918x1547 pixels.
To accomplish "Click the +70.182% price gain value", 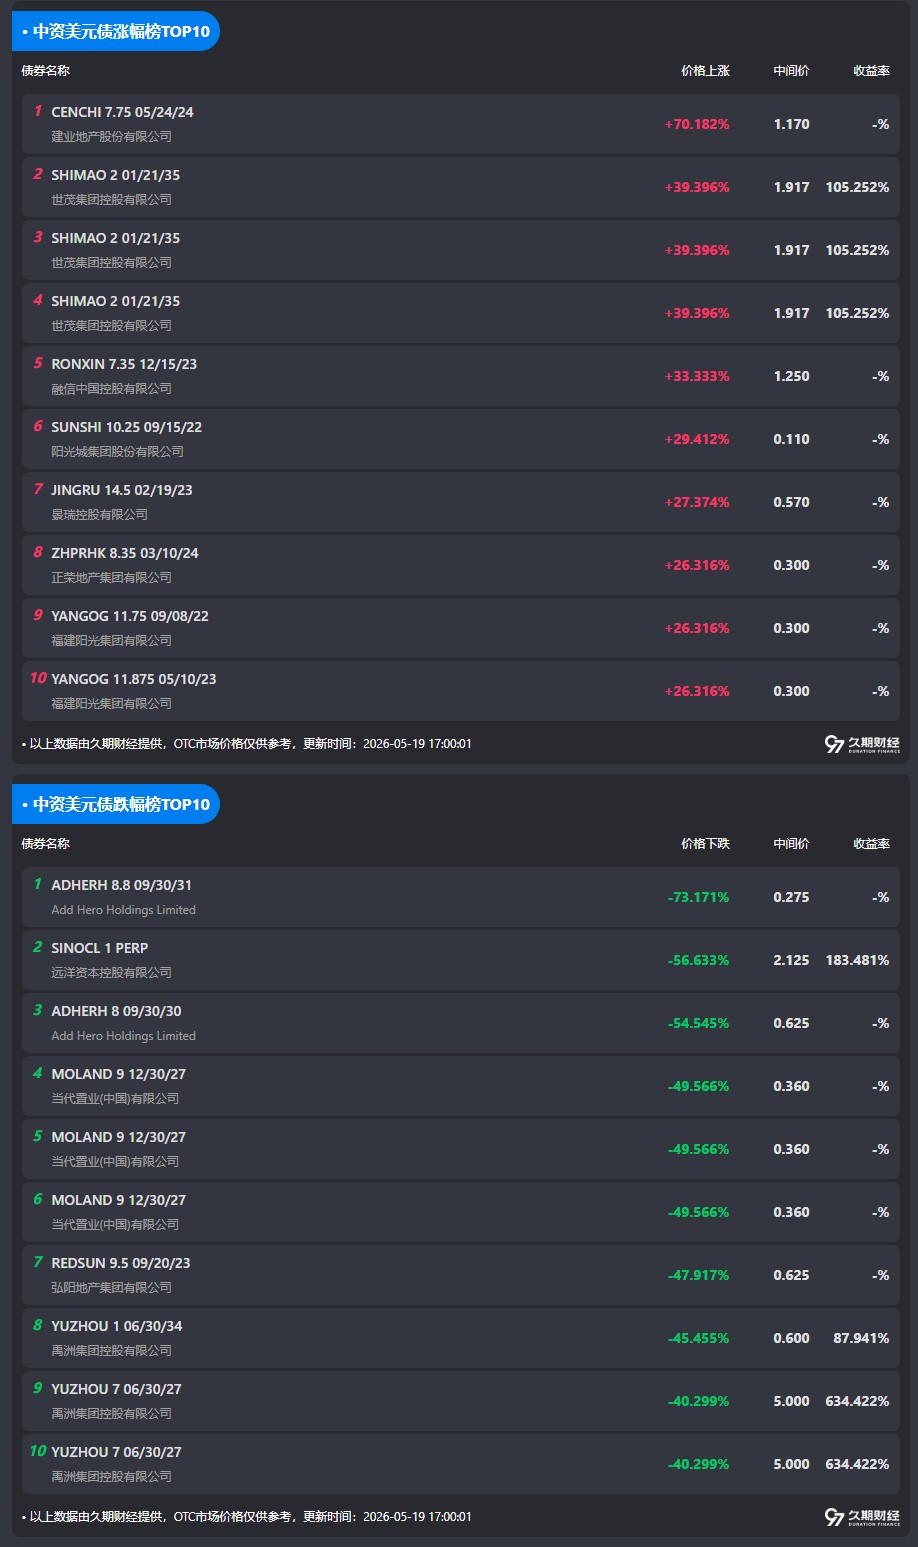I will [697, 125].
